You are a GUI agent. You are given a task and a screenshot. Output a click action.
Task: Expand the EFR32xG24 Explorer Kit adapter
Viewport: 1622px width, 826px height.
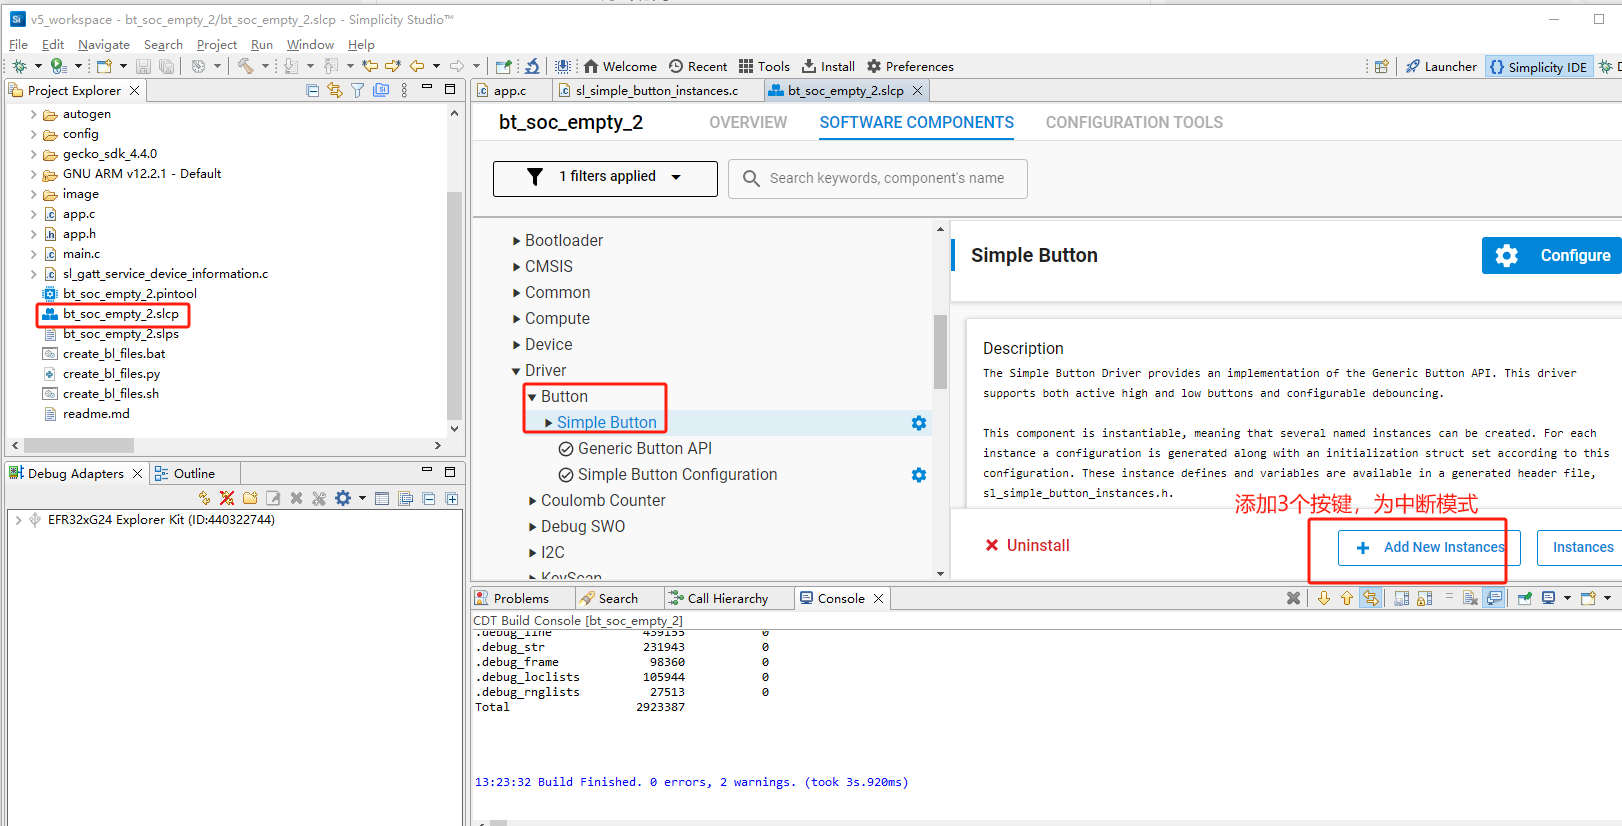(x=18, y=520)
